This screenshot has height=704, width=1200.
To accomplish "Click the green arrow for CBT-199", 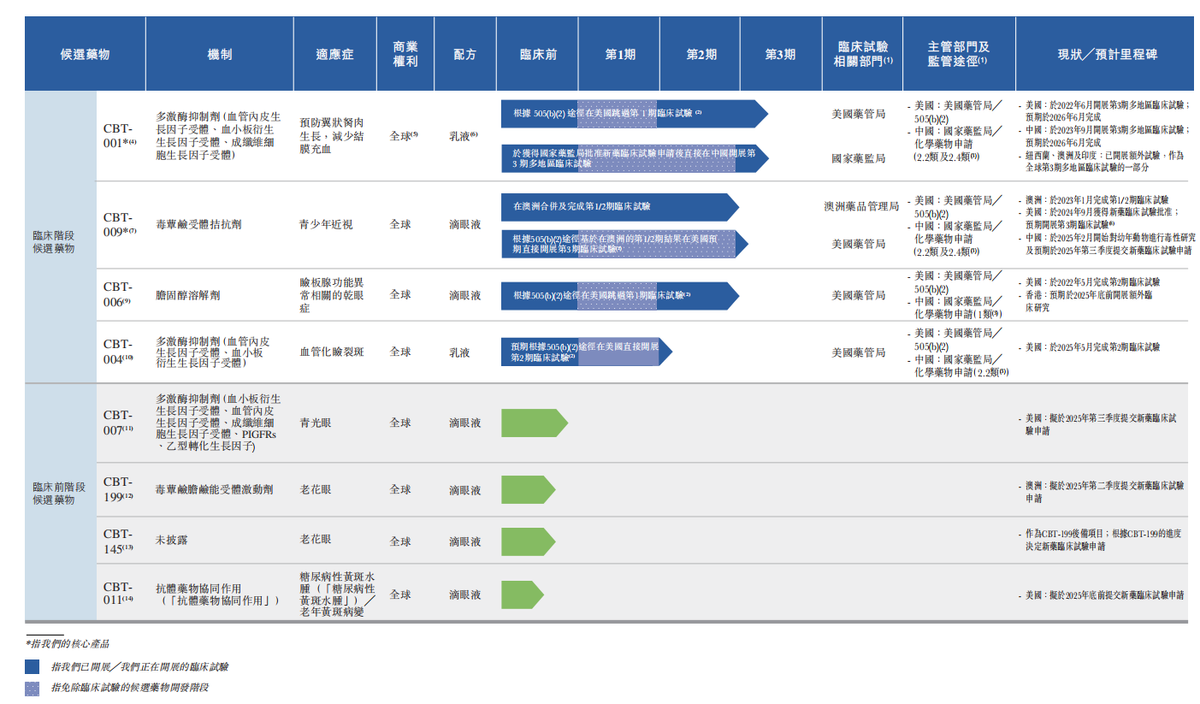I will click(x=528, y=489).
